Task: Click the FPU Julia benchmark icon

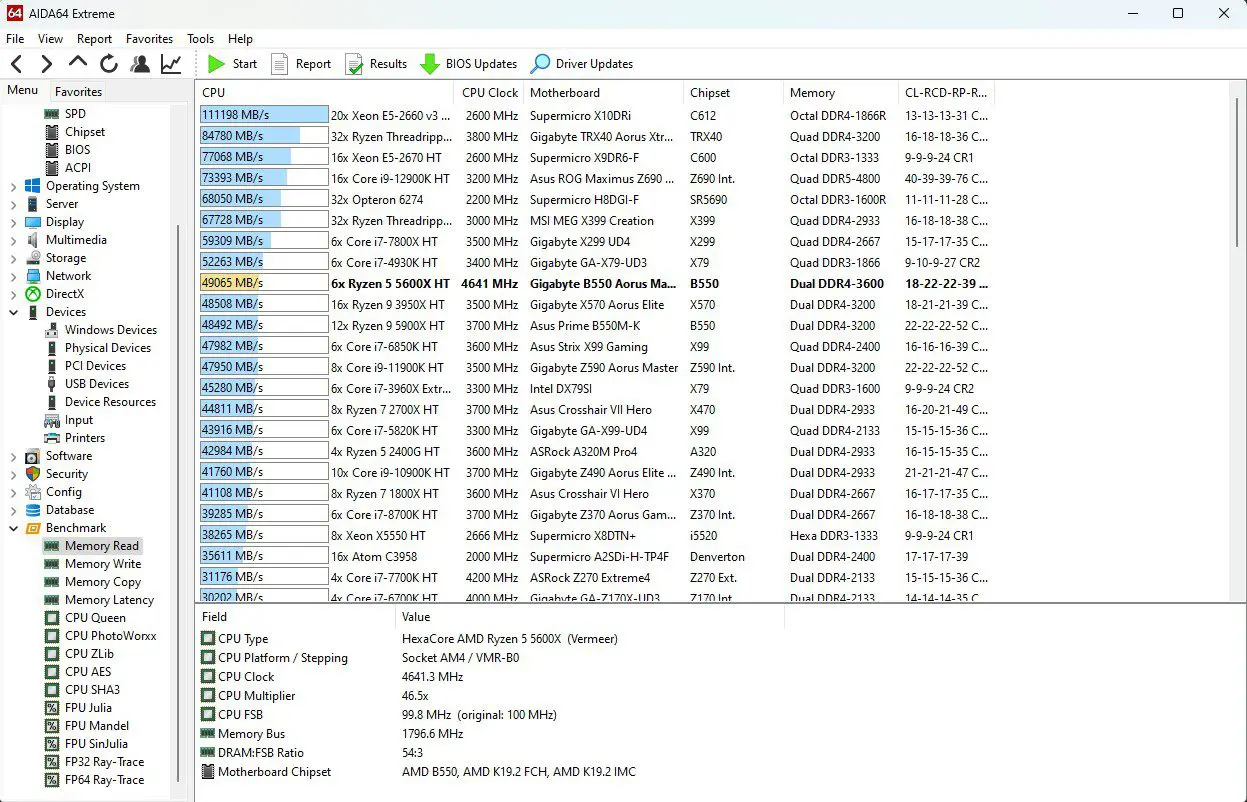Action: click(x=52, y=708)
